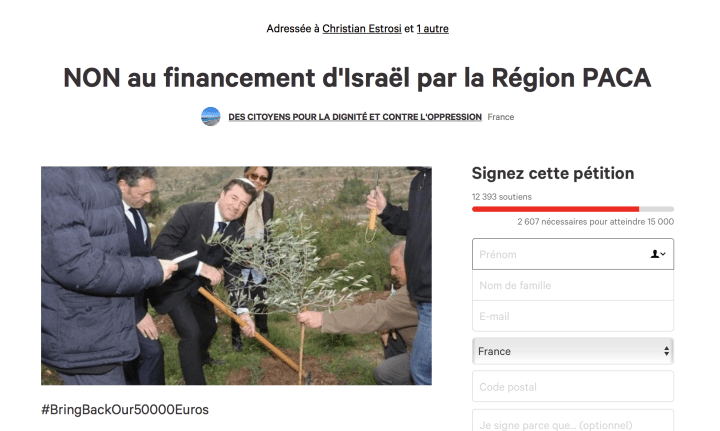Click the up-down arrows on country selector
This screenshot has width=720, height=431.
click(666, 351)
